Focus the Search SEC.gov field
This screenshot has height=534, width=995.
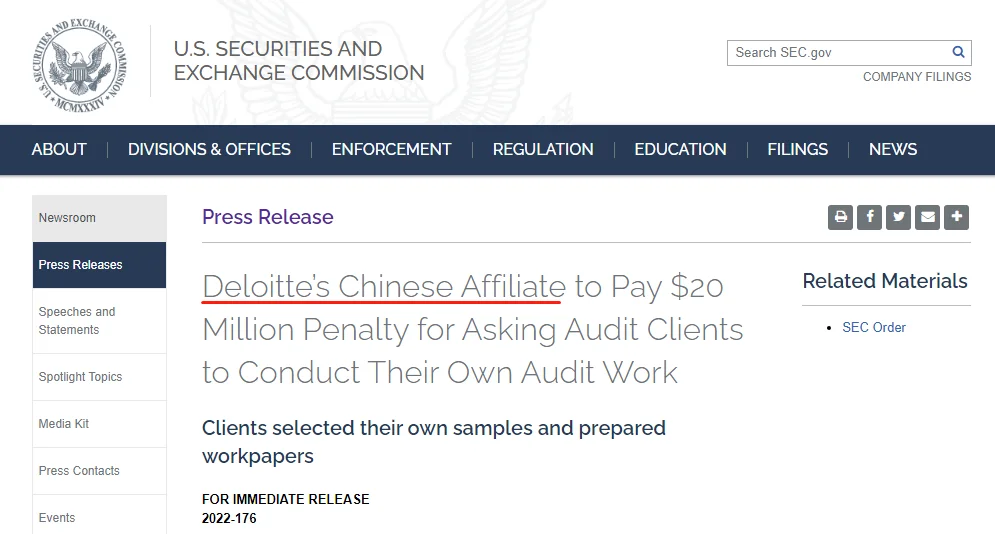point(839,53)
